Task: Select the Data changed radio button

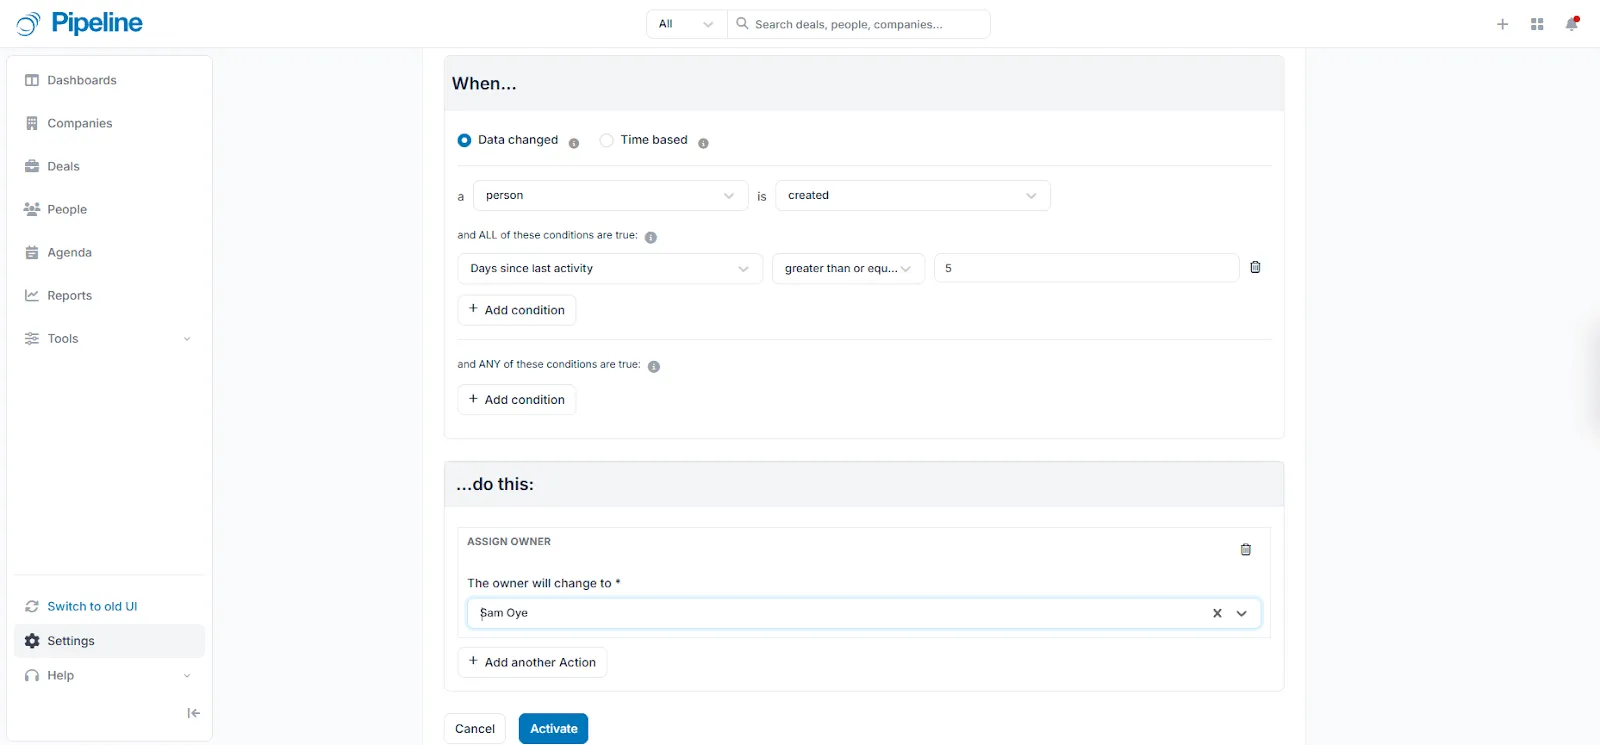Action: point(464,140)
